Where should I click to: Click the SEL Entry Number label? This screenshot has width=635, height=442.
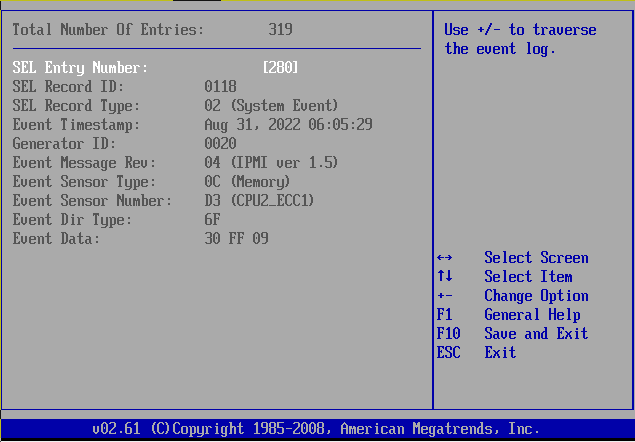(x=80, y=68)
